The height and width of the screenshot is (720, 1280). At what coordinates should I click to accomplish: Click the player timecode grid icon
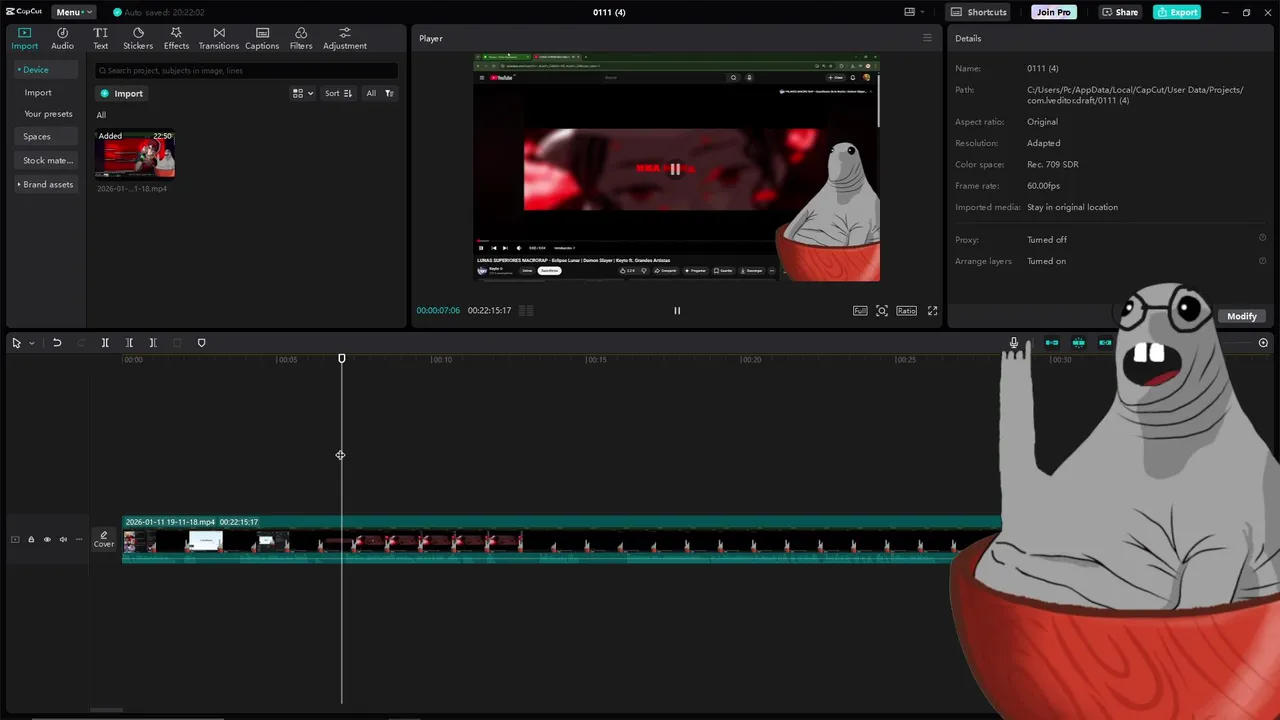(x=526, y=310)
